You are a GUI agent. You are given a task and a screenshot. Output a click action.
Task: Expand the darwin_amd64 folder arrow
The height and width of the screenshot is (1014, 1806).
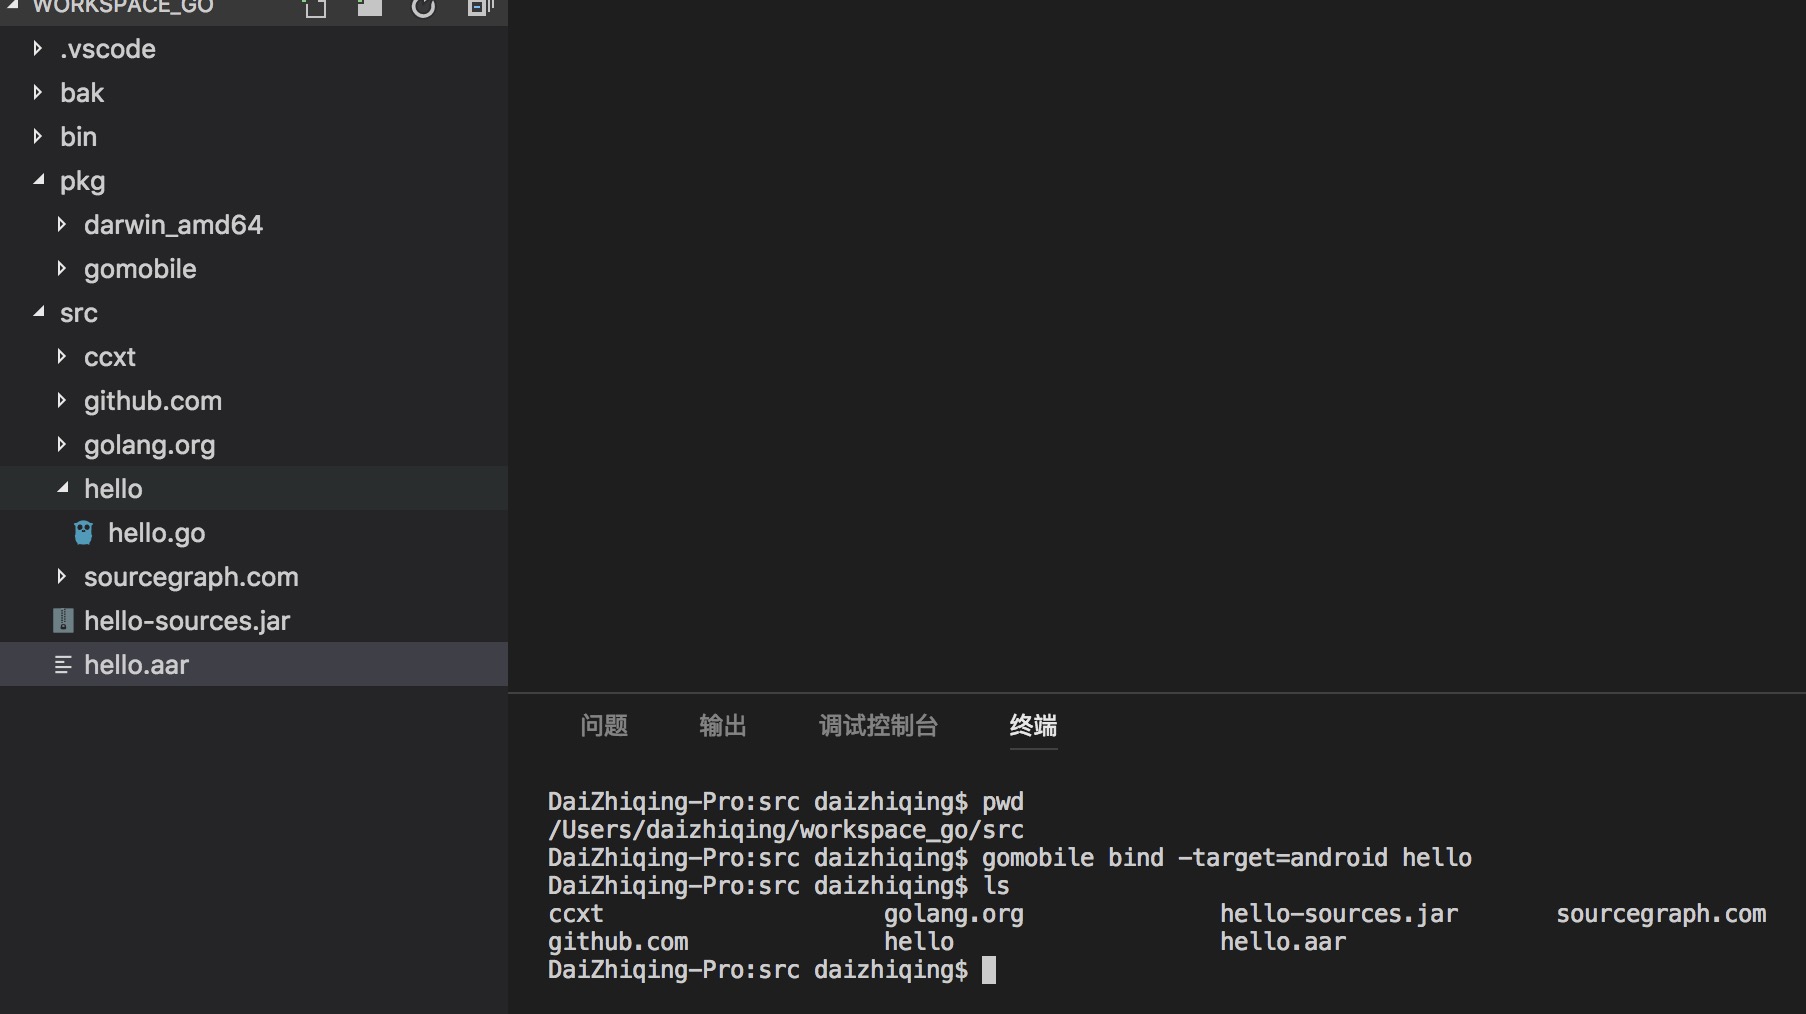pos(61,225)
